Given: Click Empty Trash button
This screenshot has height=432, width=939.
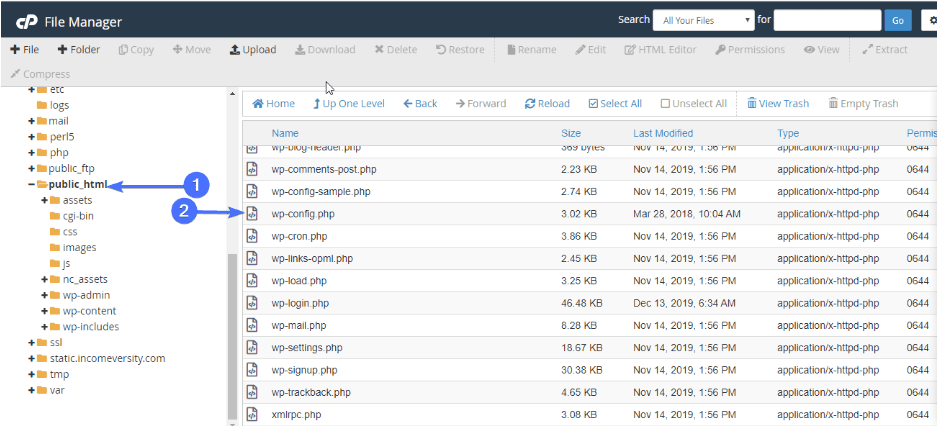Looking at the screenshot, I should click(x=864, y=104).
